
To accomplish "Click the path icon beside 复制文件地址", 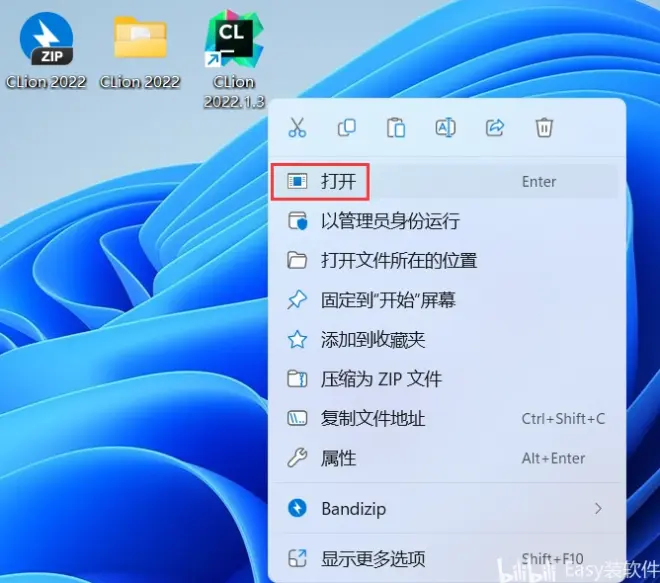I will [297, 418].
